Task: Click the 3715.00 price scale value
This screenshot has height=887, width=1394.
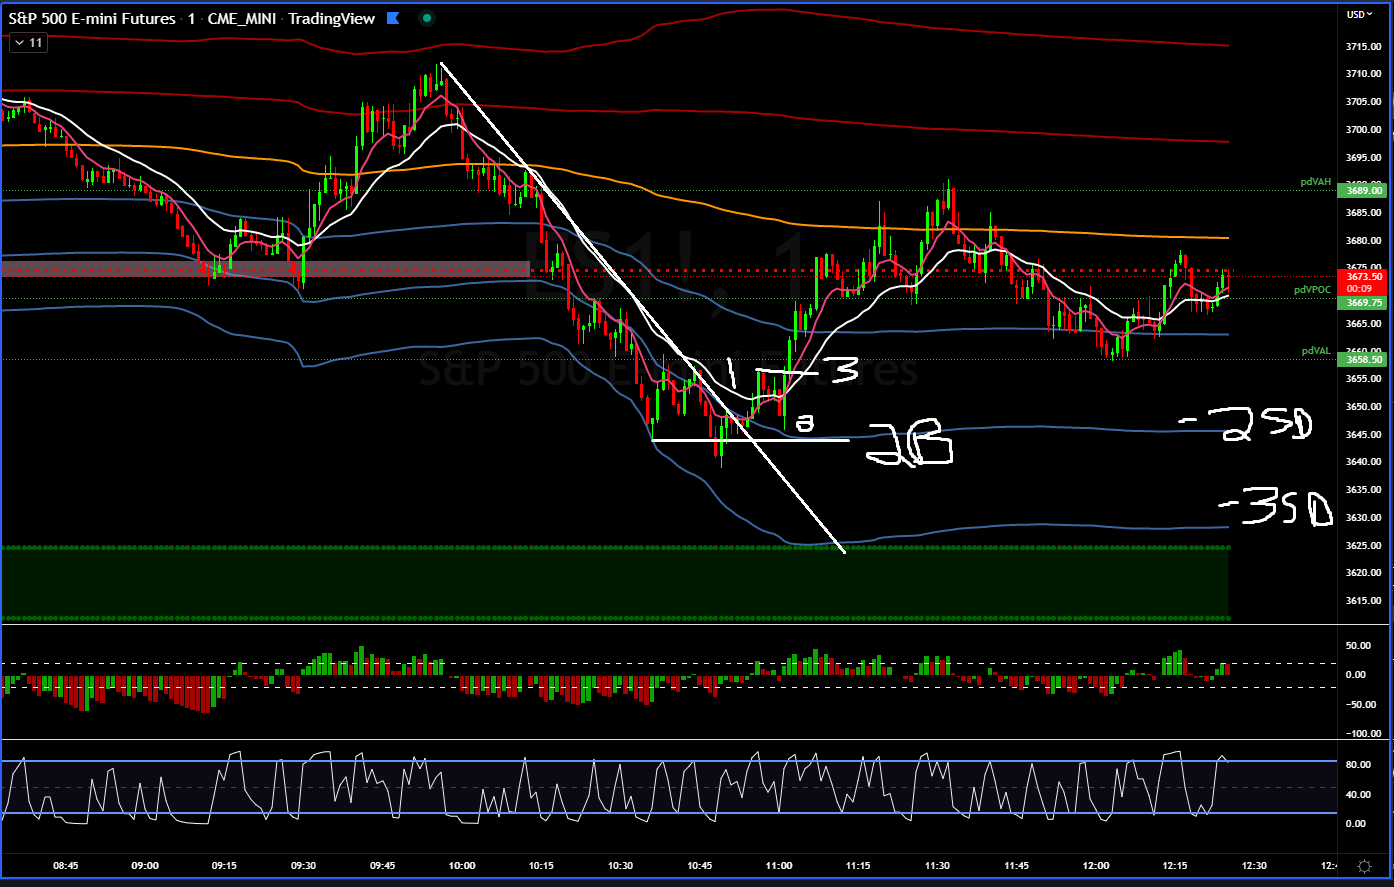Action: [x=1362, y=44]
